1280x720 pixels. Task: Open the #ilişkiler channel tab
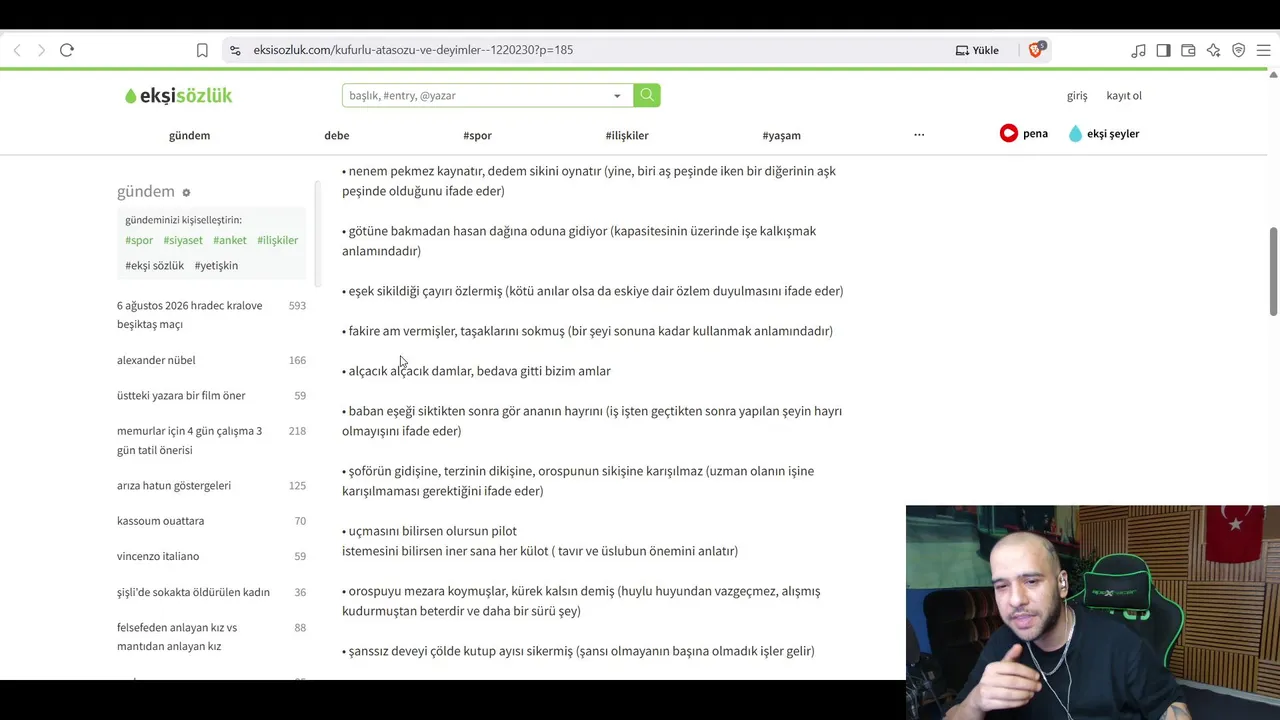pyautogui.click(x=627, y=136)
